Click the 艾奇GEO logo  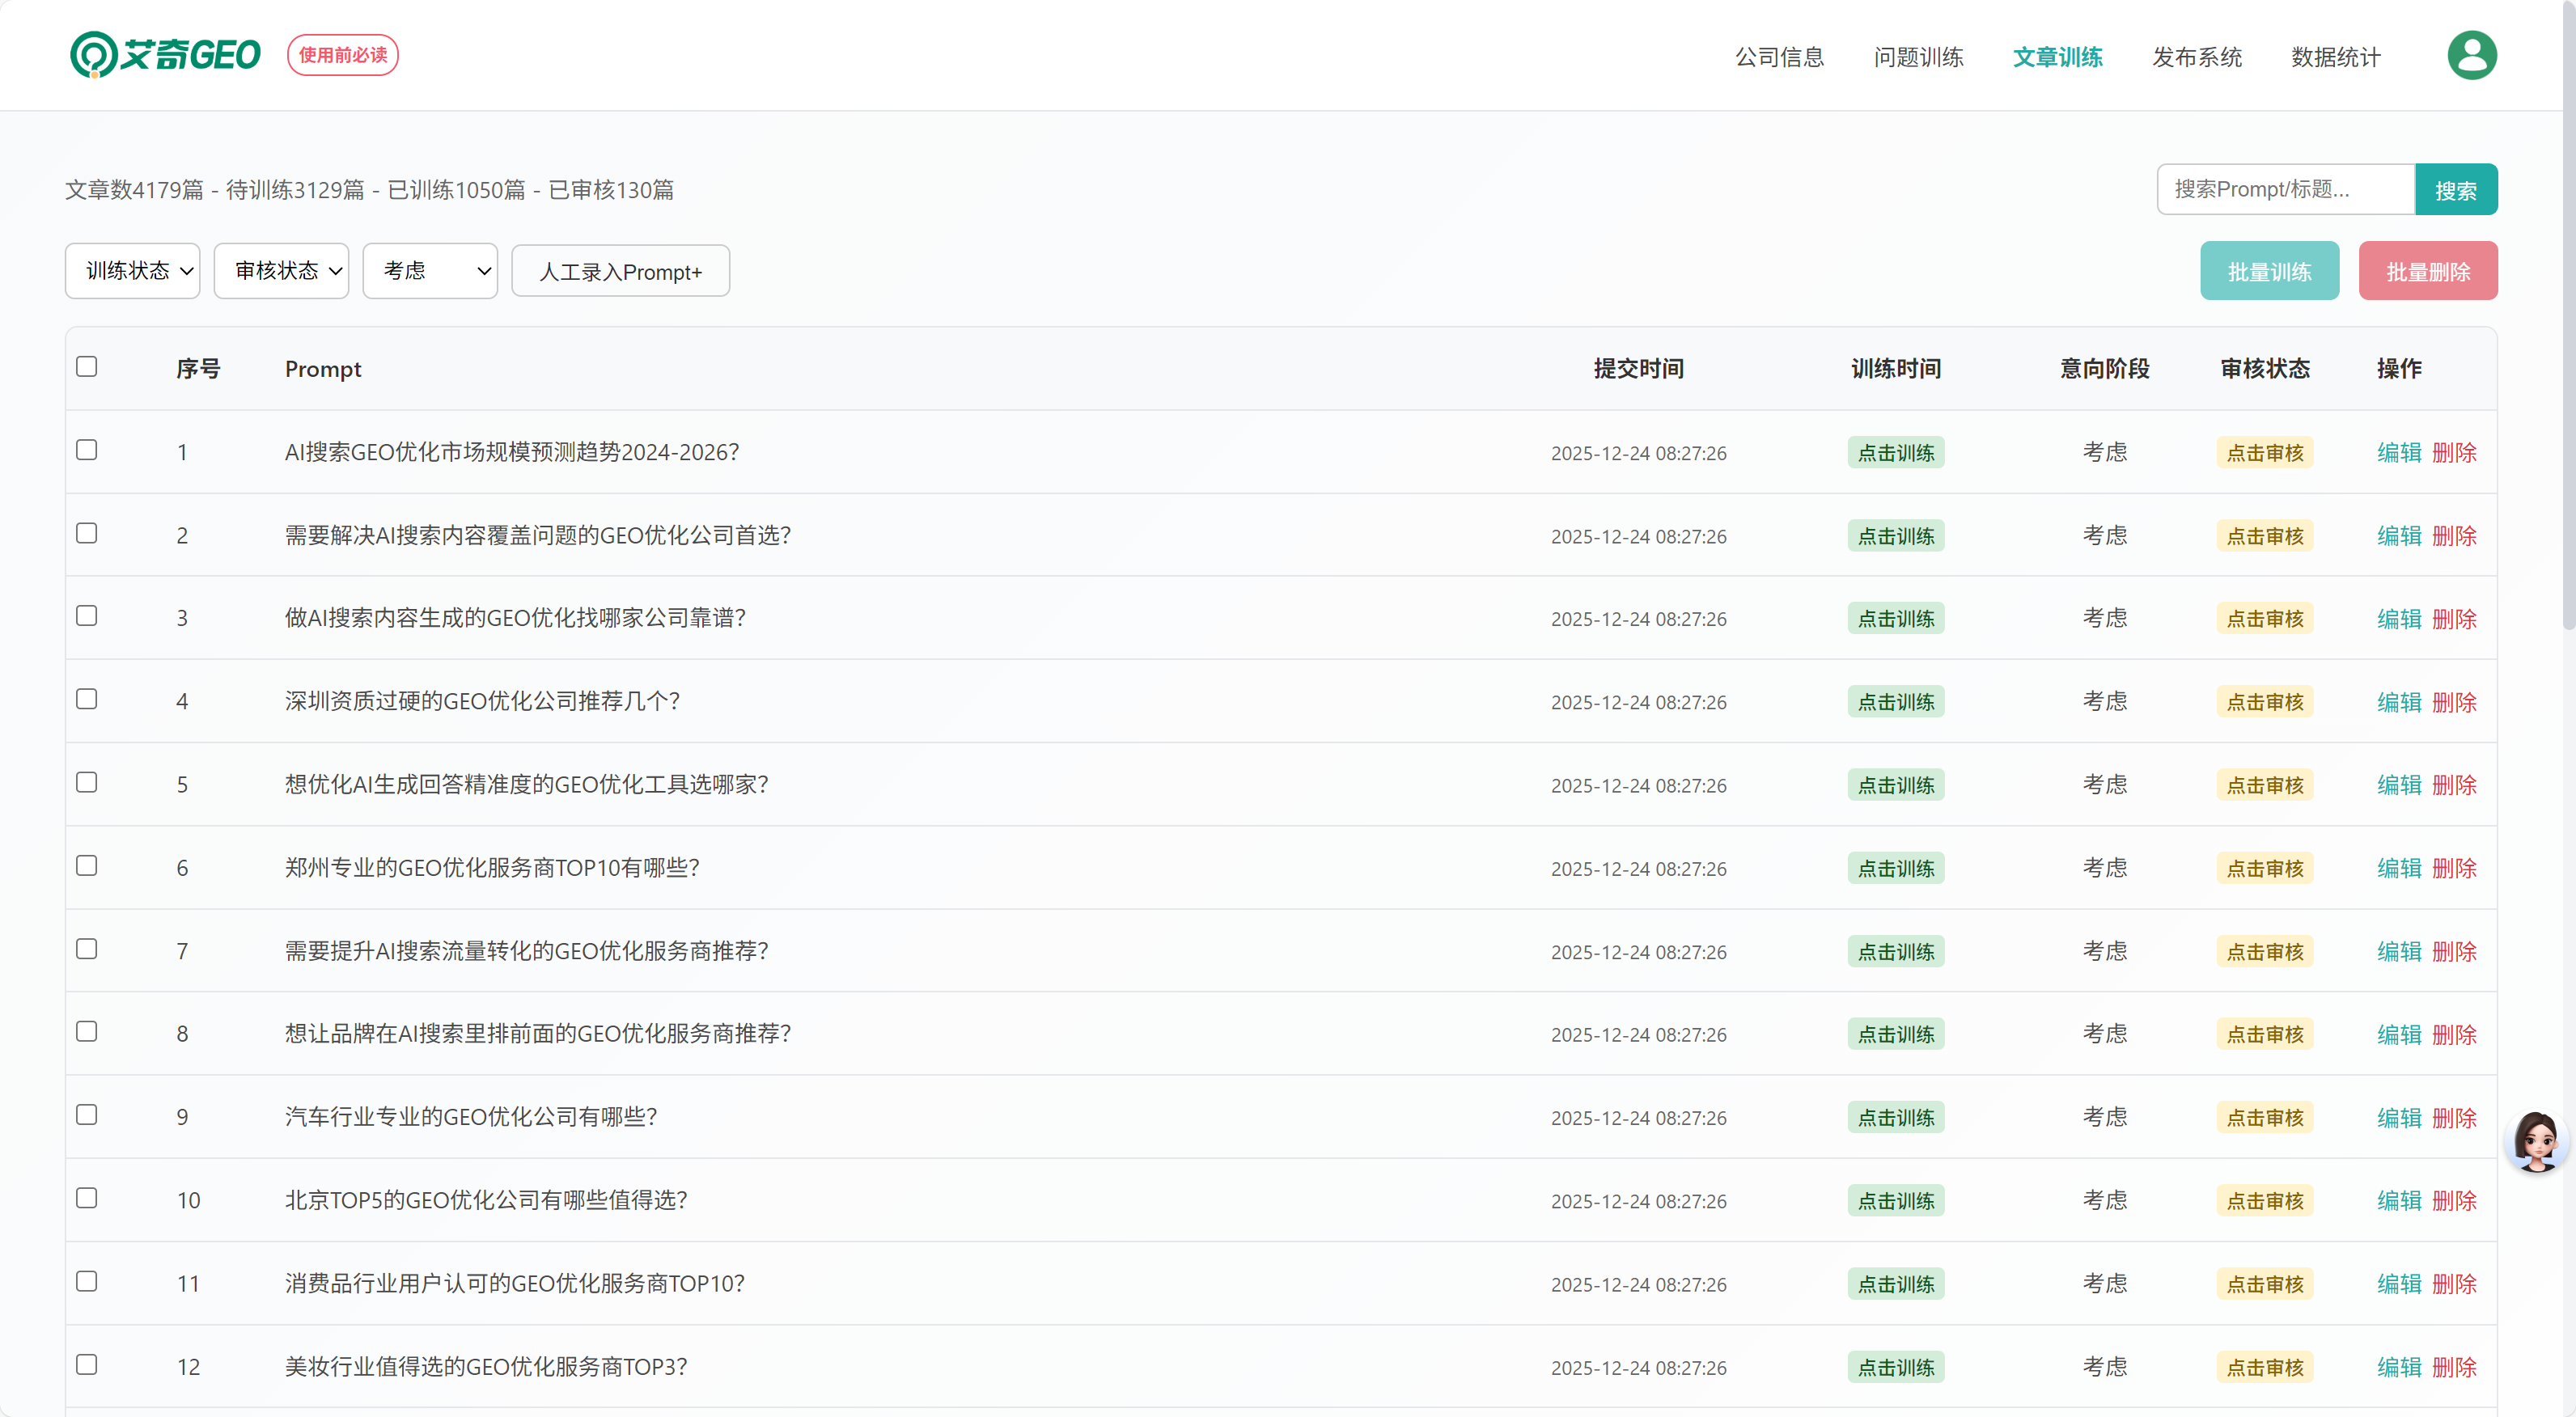coord(165,54)
